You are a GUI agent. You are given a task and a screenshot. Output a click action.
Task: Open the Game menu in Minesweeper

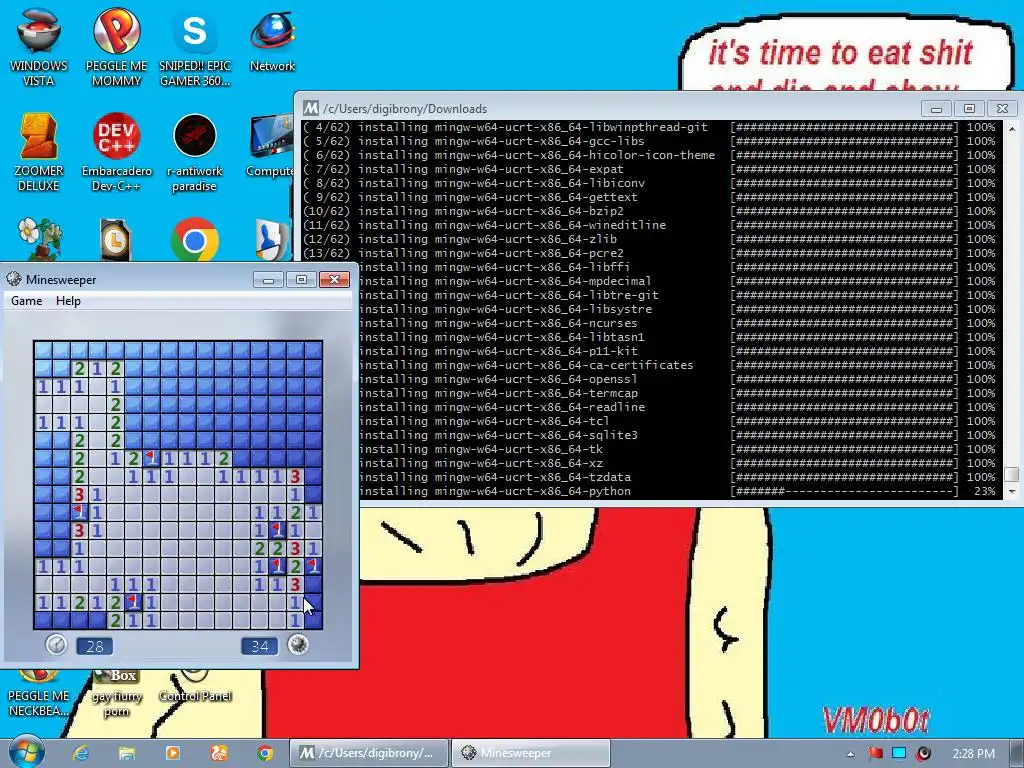[x=27, y=300]
